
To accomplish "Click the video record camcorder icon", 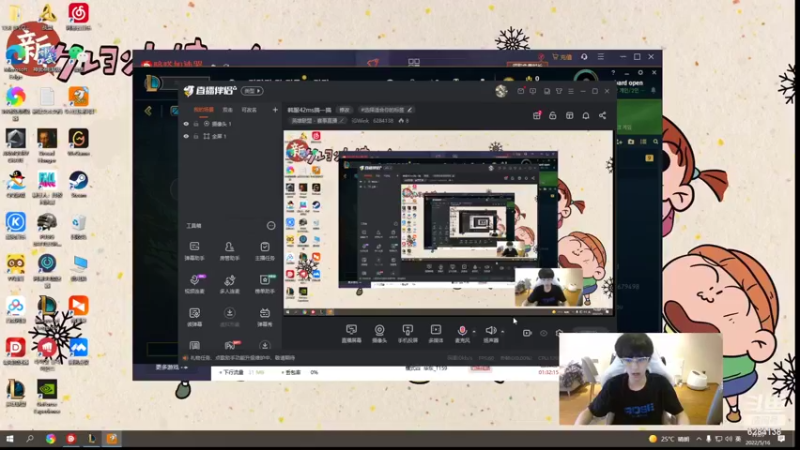I will [527, 333].
